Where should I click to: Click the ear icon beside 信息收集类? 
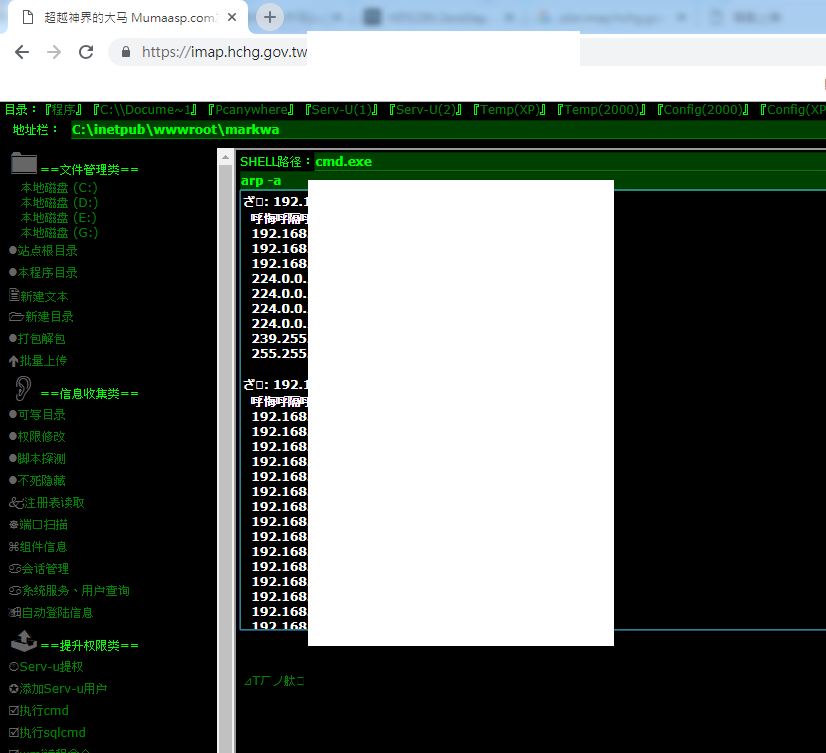pos(23,388)
